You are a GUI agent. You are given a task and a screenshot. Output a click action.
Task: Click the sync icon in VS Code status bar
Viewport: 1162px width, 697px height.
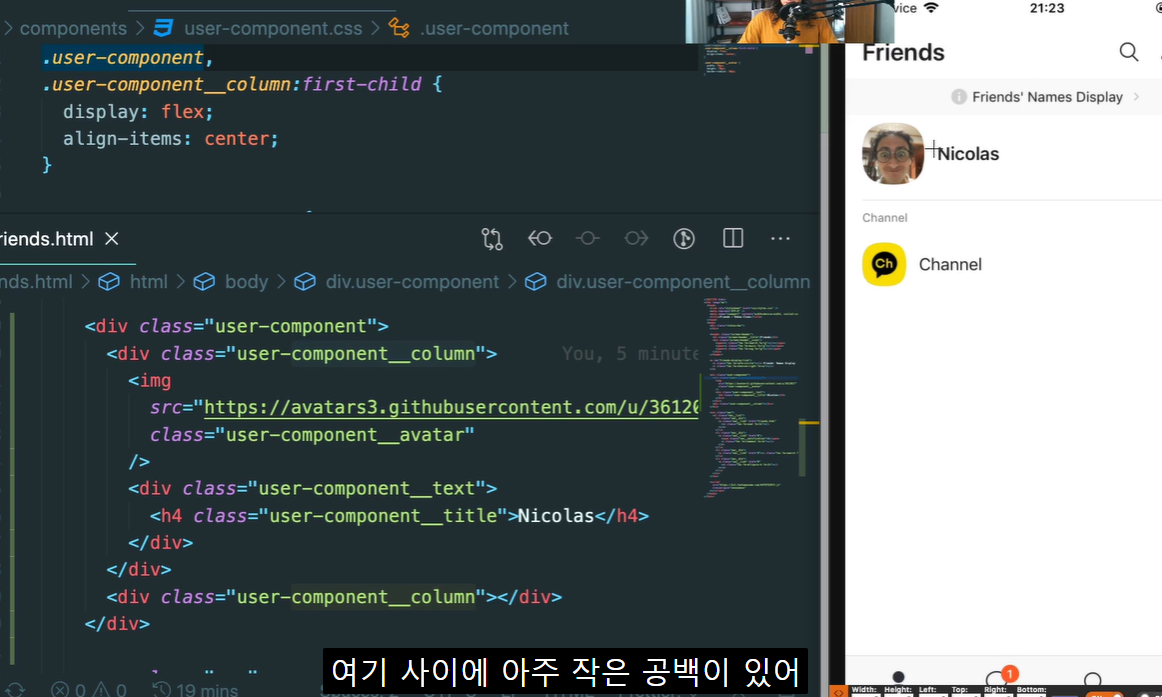pyautogui.click(x=15, y=690)
